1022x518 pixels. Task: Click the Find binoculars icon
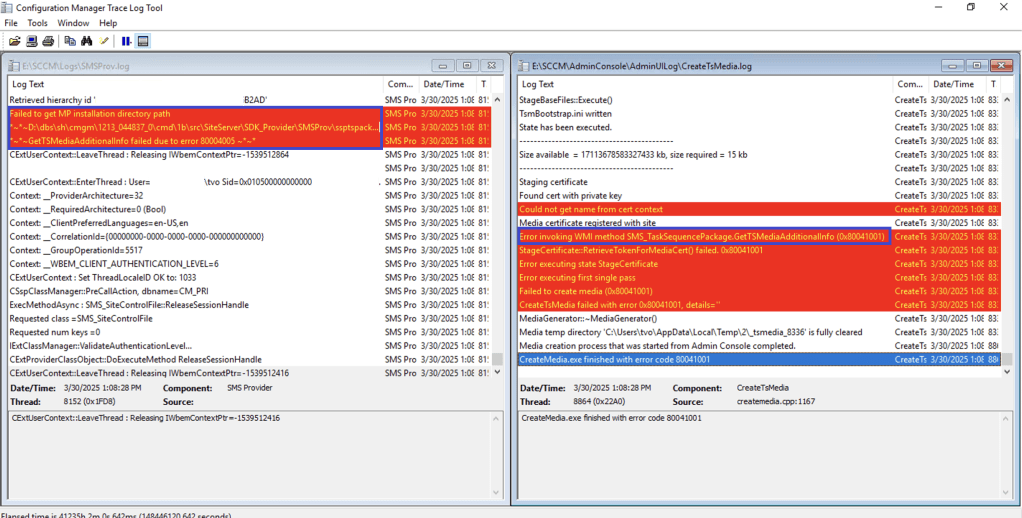(87, 41)
